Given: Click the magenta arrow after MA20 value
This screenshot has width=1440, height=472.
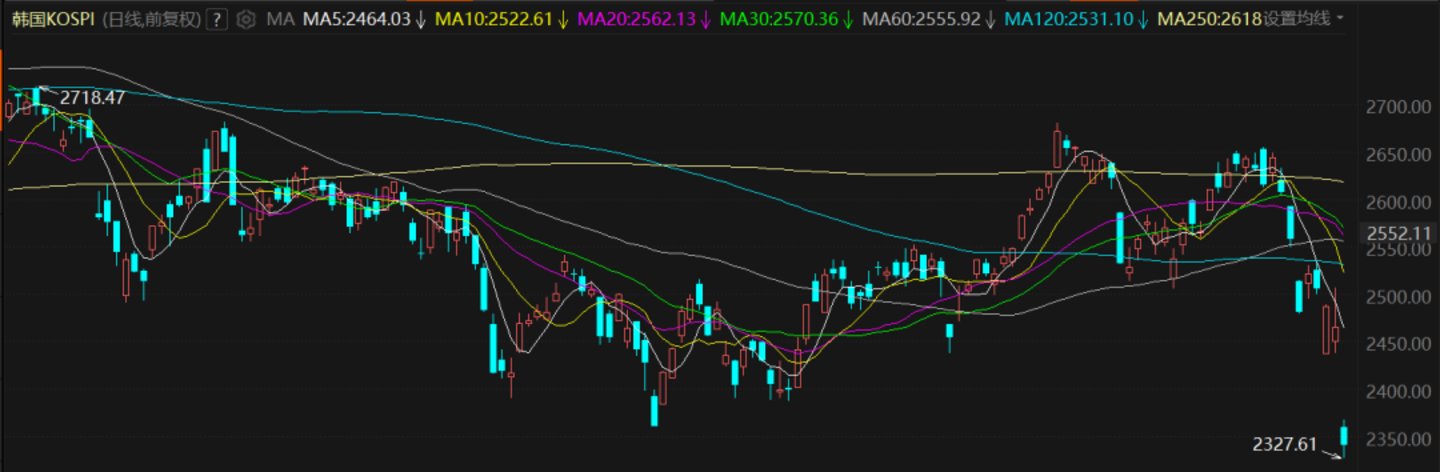Looking at the screenshot, I should [x=705, y=19].
